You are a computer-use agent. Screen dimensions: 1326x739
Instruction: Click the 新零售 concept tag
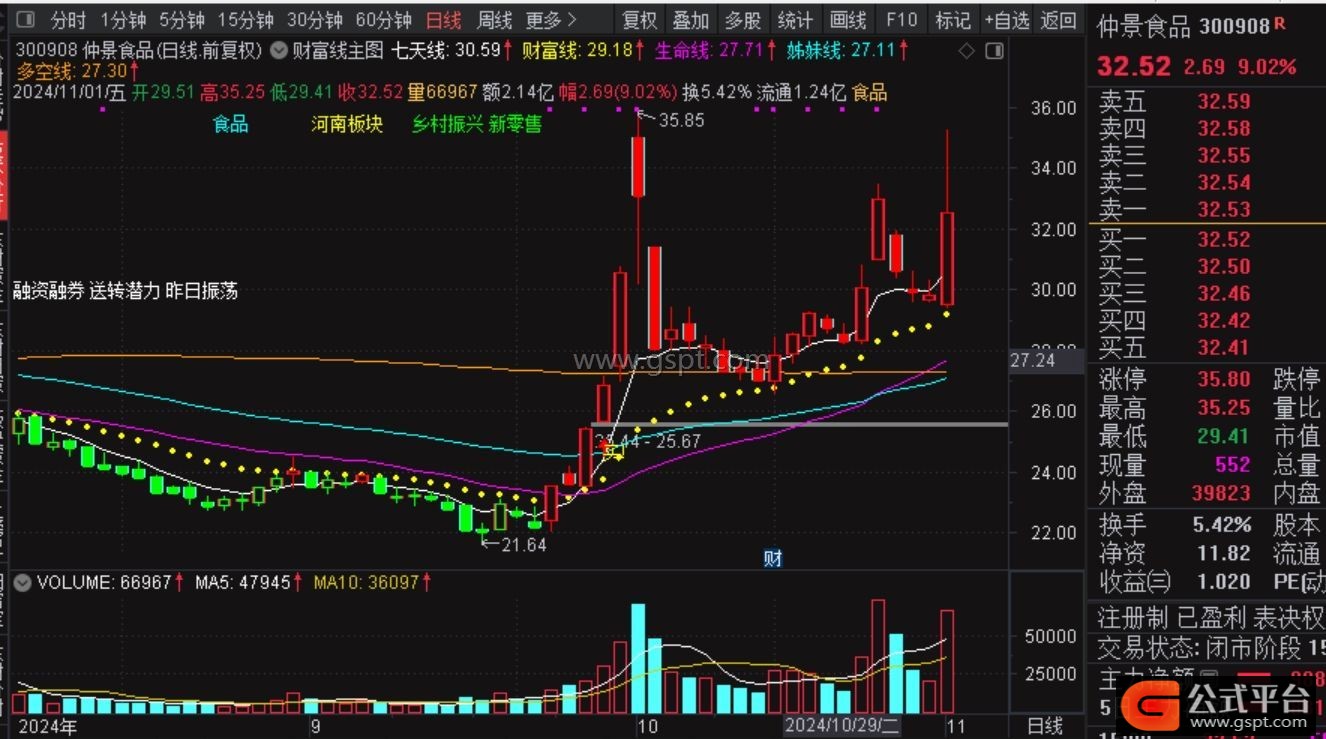[x=515, y=125]
